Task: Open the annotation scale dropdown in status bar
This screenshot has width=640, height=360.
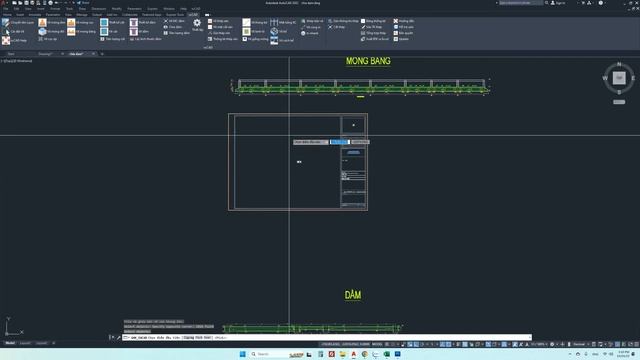Action: (538, 344)
